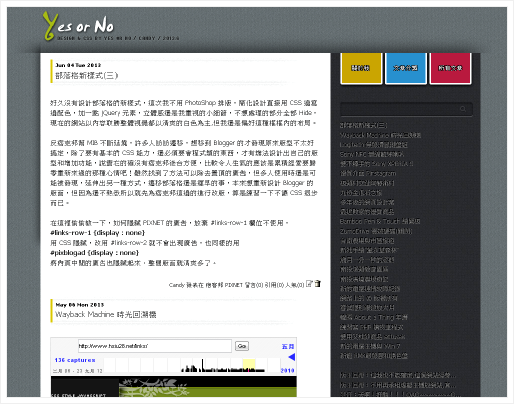Click the URL field in Wayback screenshot
This screenshot has width=514, height=404.
click(x=155, y=346)
